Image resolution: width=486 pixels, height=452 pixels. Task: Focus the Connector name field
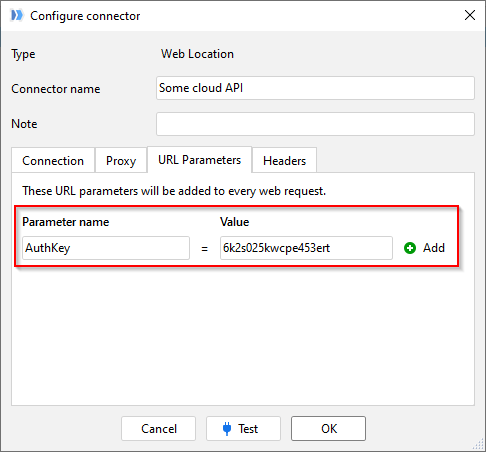pyautogui.click(x=315, y=88)
